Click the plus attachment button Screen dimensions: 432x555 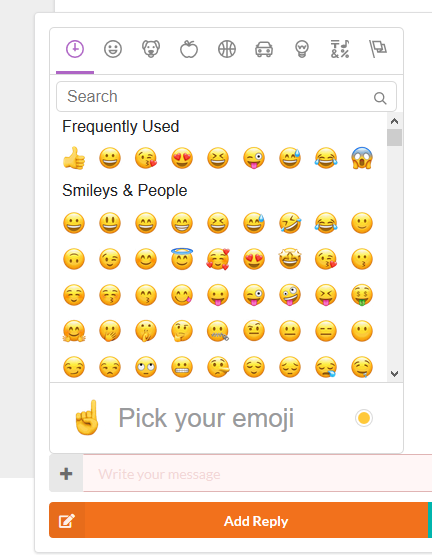click(x=66, y=474)
